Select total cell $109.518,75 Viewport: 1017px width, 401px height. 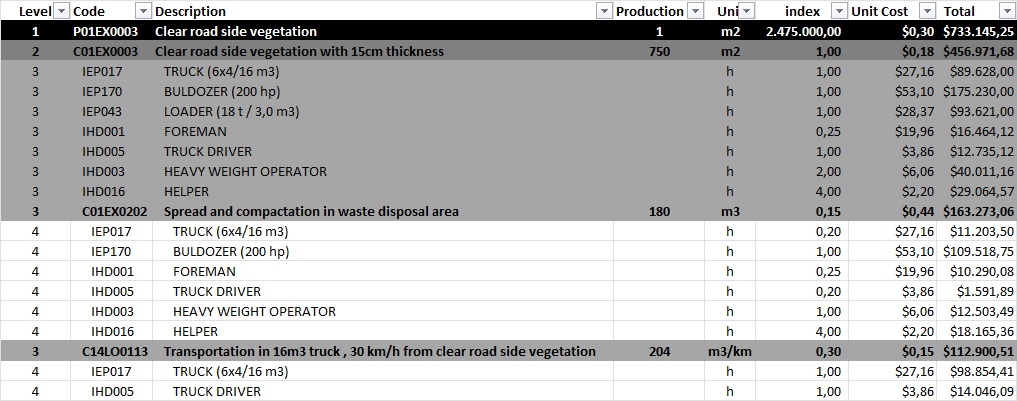[978, 252]
